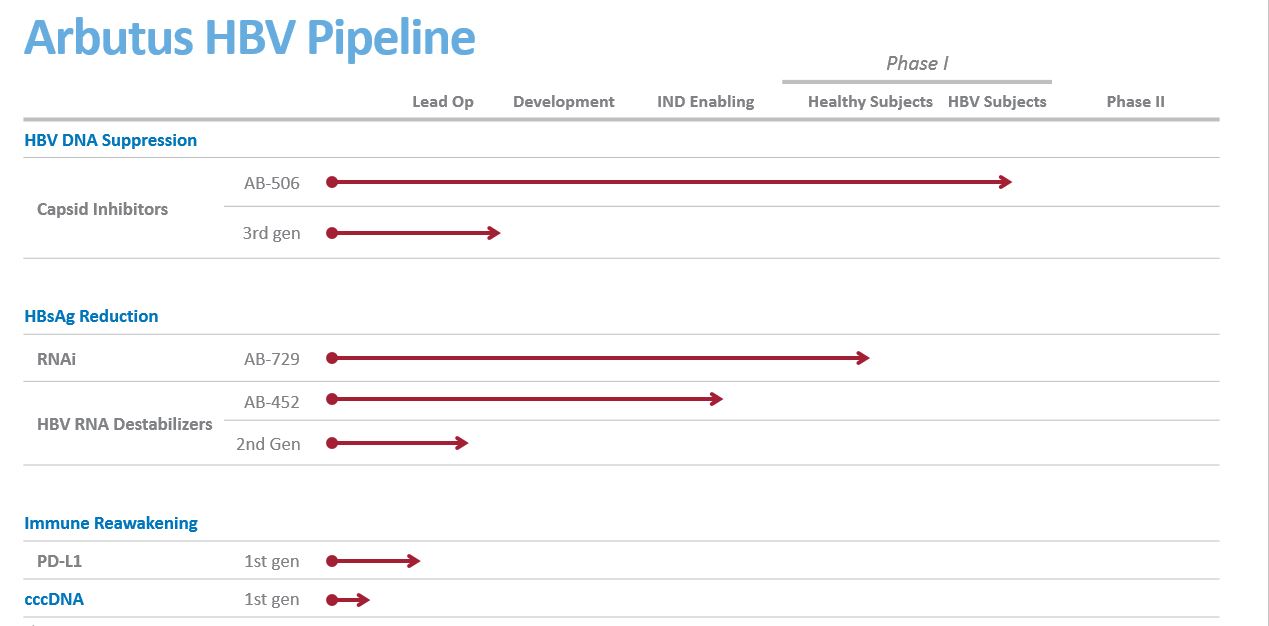This screenshot has height=626, width=1269.
Task: Select the AB-729 compound label
Action: pos(272,359)
